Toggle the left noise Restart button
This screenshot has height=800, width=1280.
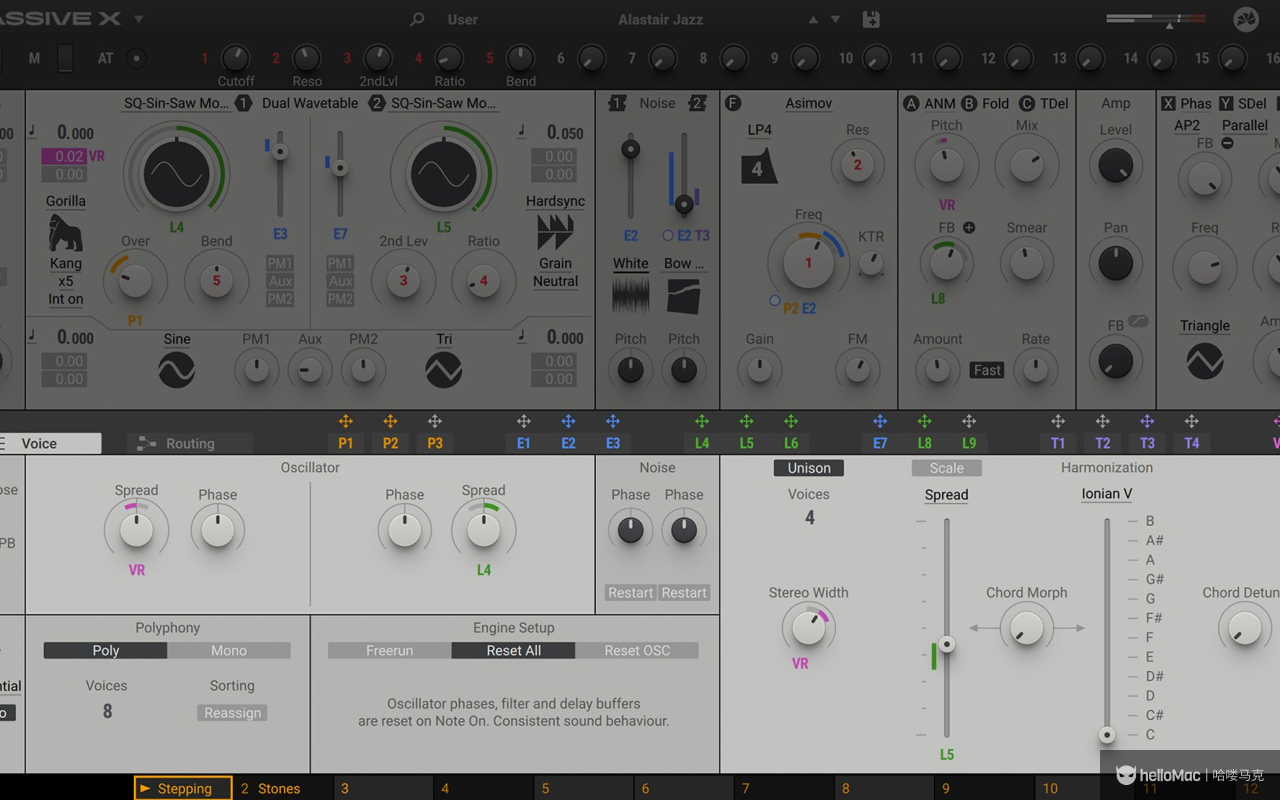[x=631, y=593]
